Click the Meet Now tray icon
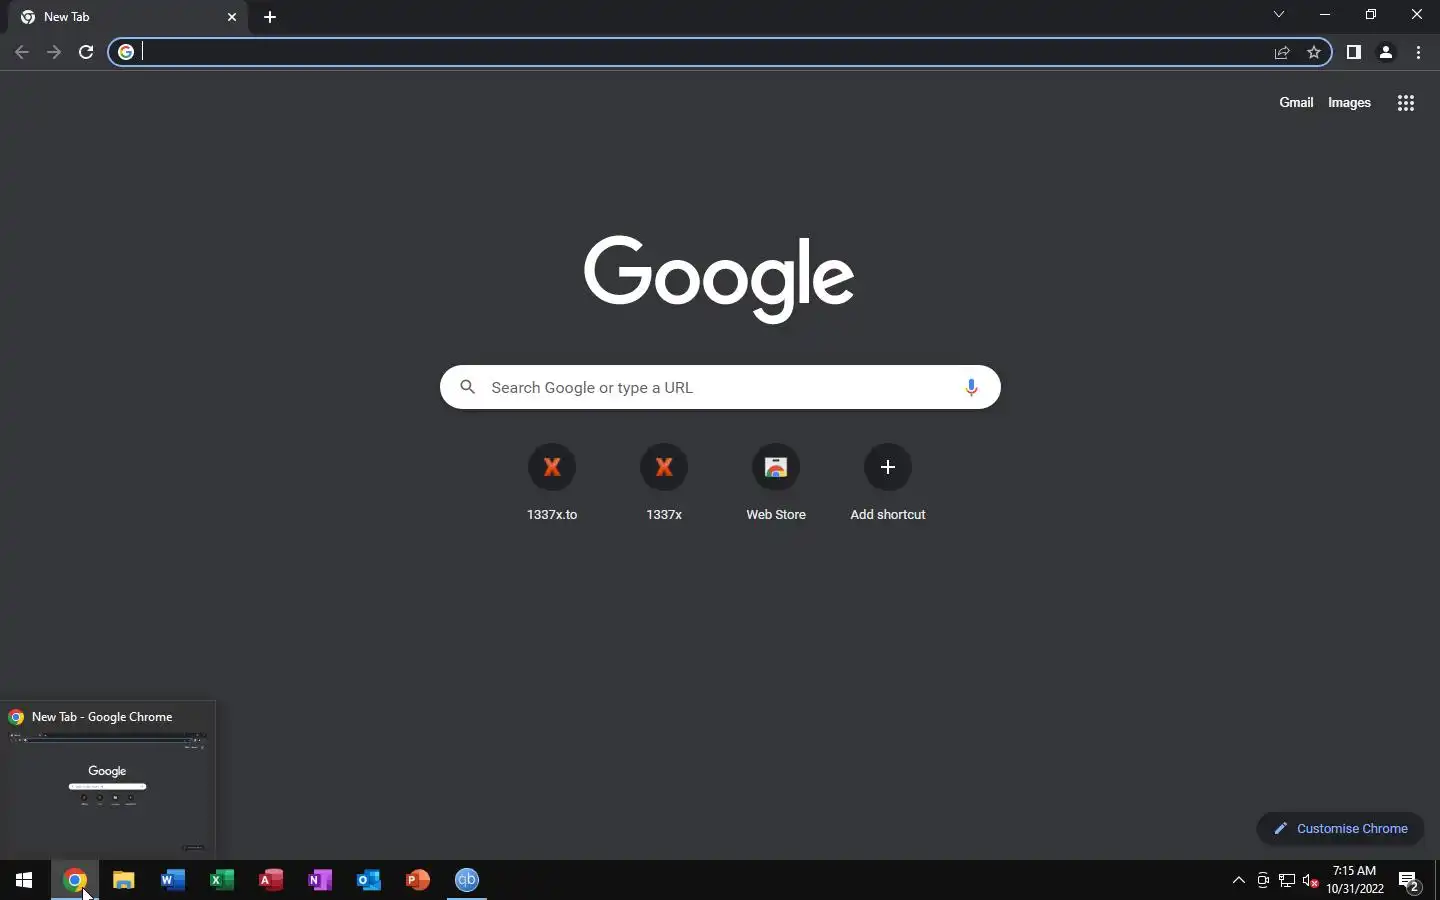The image size is (1440, 900). (x=1263, y=880)
